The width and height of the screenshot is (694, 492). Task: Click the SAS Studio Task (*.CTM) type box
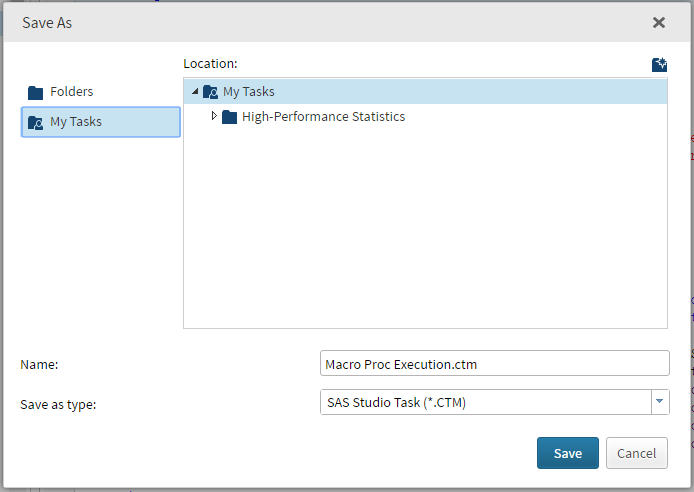[484, 402]
